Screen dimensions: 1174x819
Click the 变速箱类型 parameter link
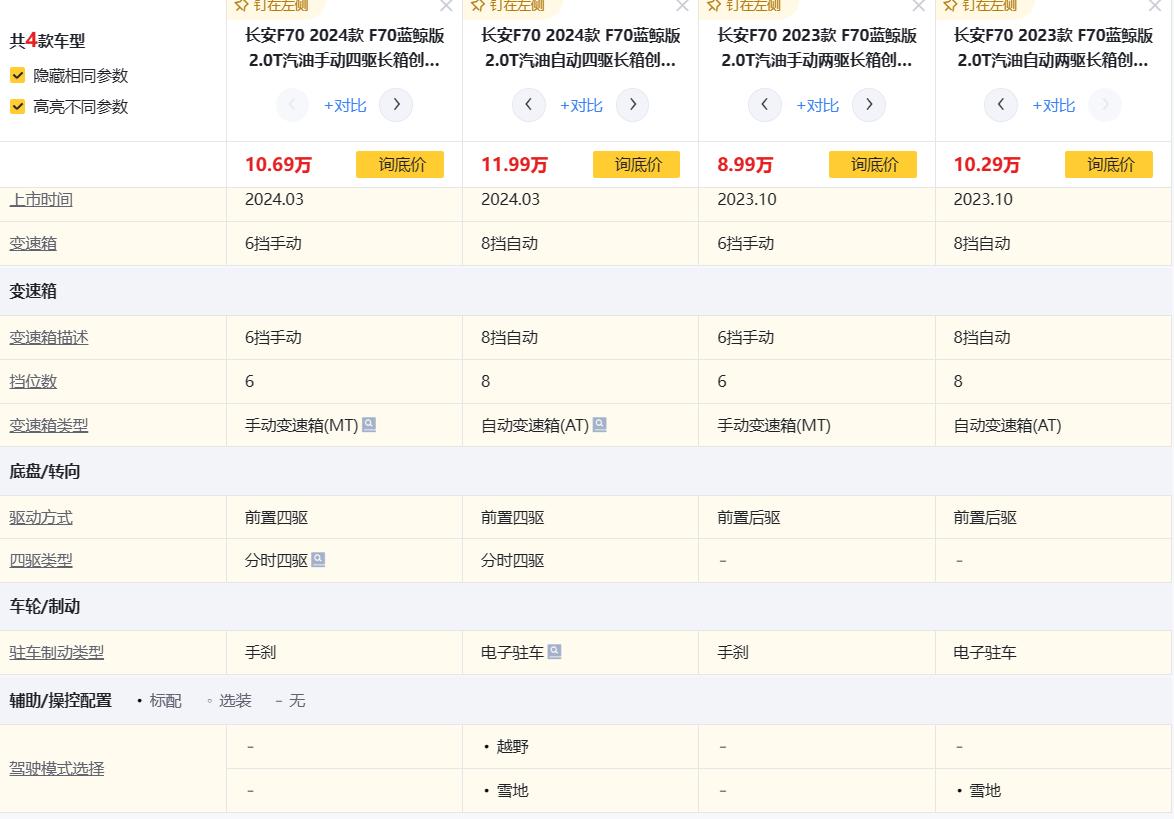[49, 425]
